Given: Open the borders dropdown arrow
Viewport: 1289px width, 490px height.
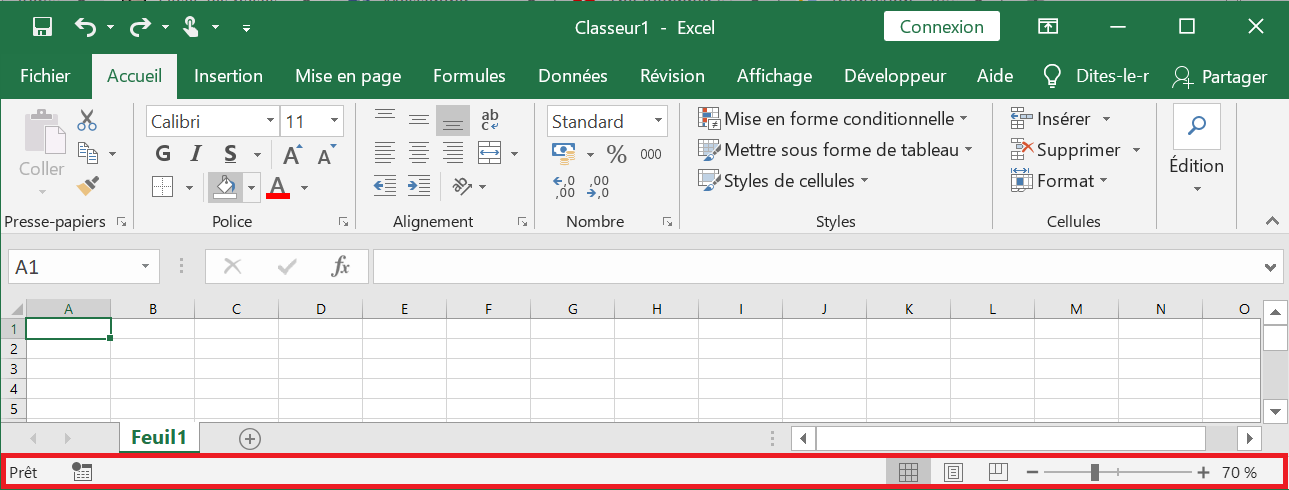Looking at the screenshot, I should tap(189, 187).
